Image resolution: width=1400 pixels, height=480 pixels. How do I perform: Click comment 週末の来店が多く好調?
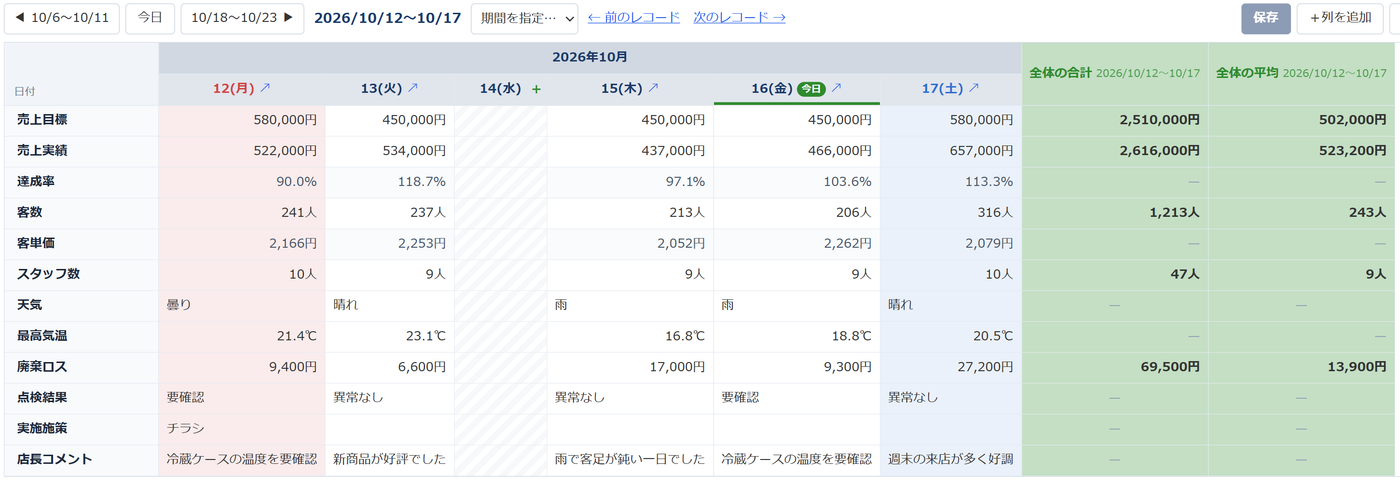tap(951, 460)
